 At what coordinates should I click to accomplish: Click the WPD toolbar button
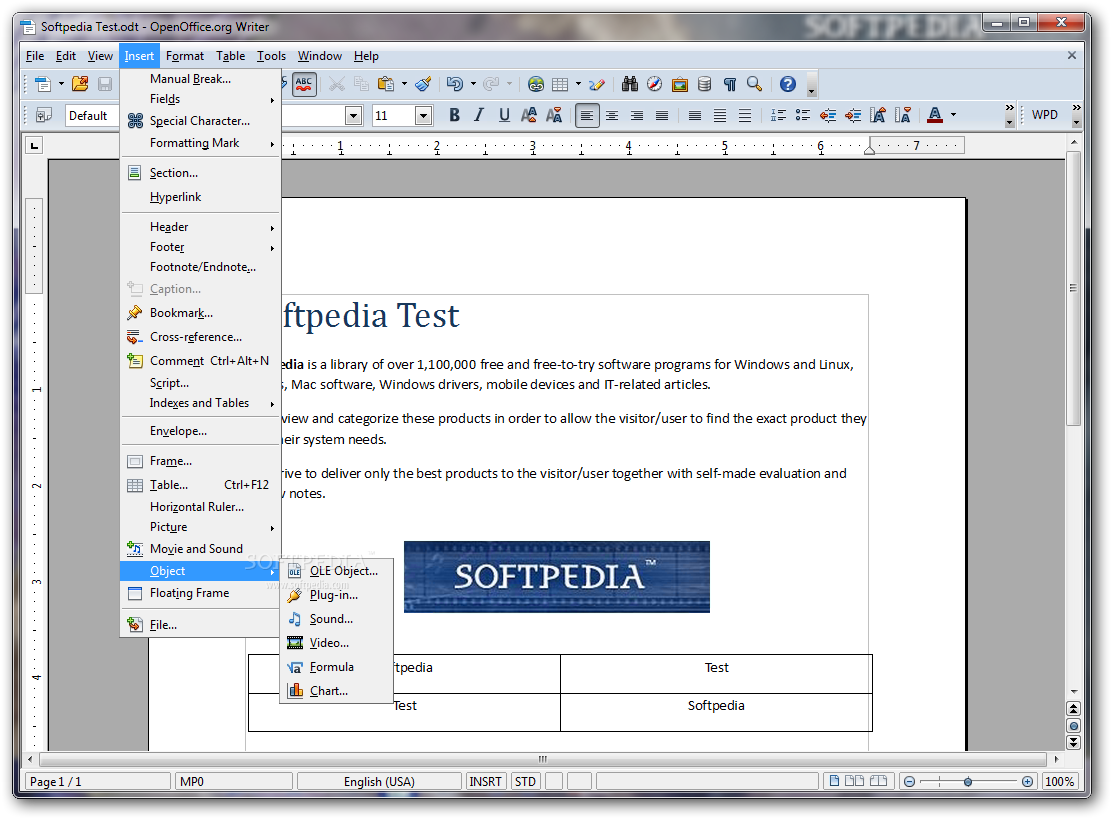[x=1045, y=115]
